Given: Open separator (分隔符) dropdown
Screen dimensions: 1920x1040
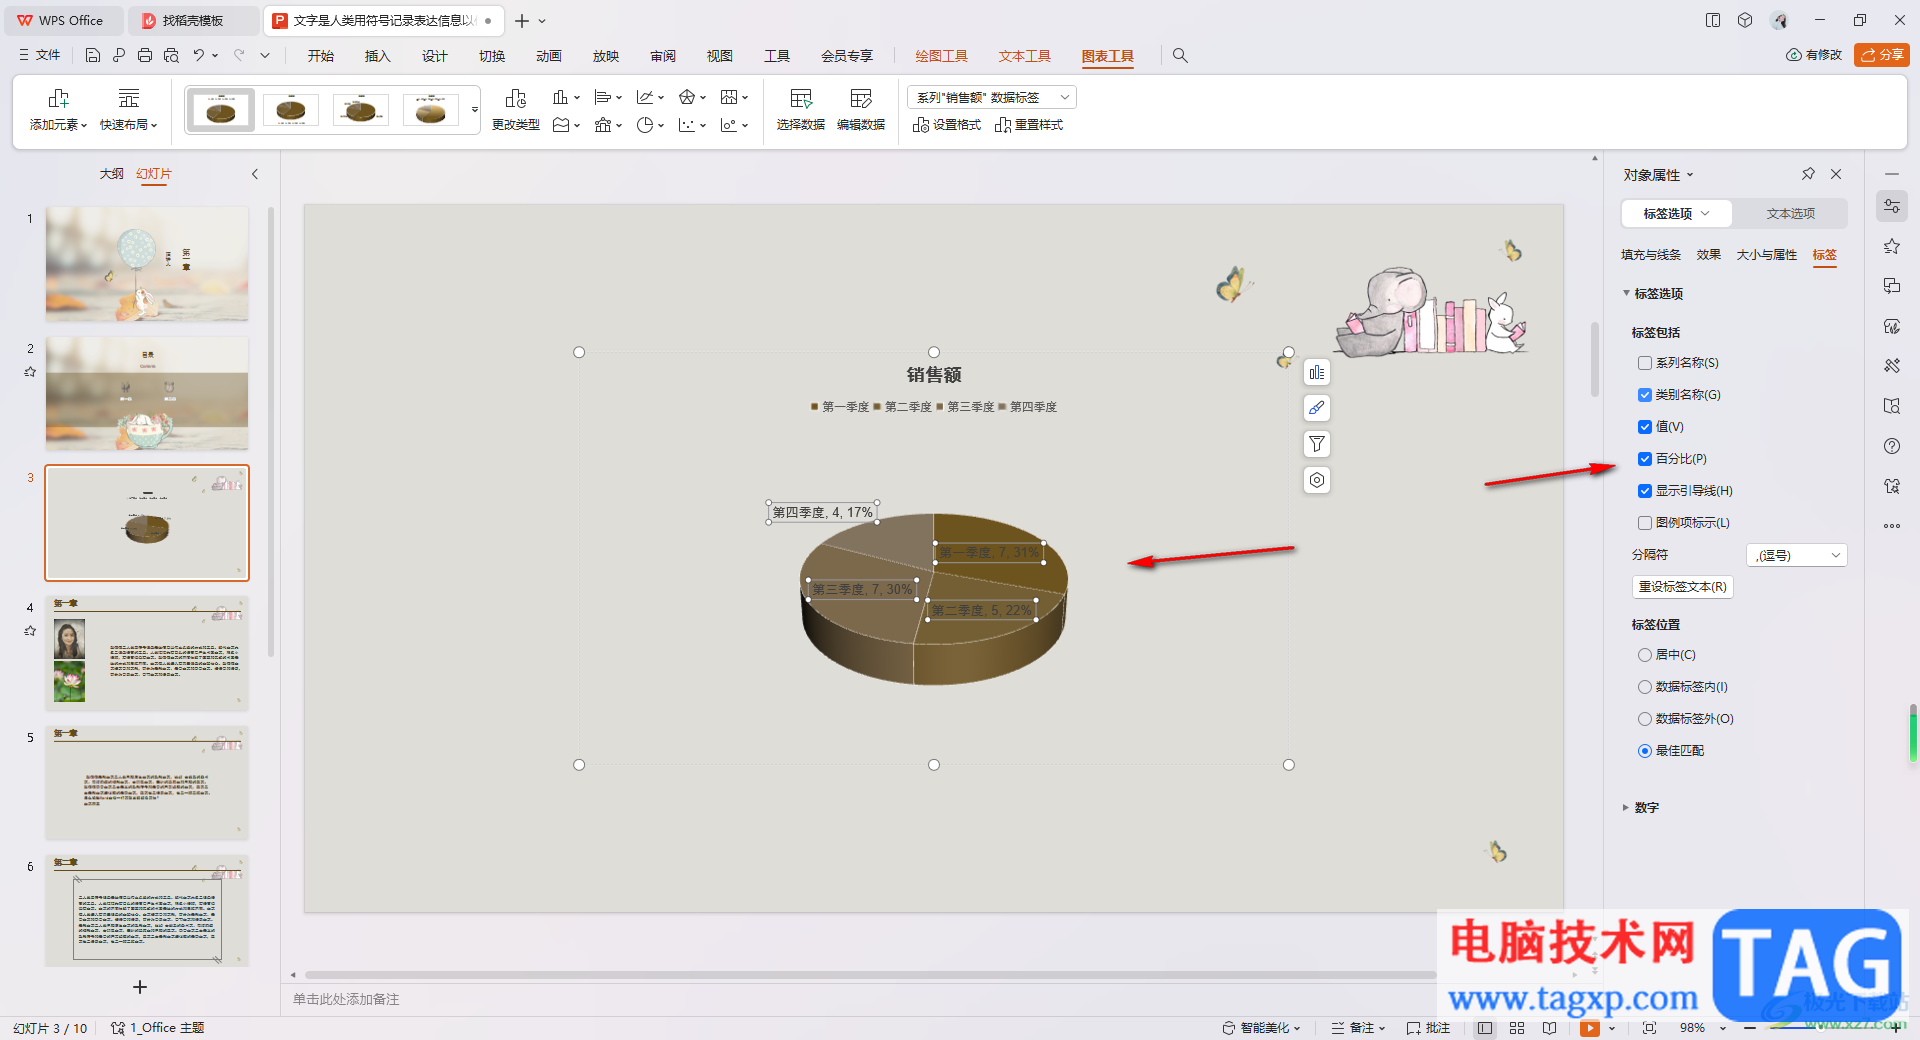Looking at the screenshot, I should (x=1797, y=555).
